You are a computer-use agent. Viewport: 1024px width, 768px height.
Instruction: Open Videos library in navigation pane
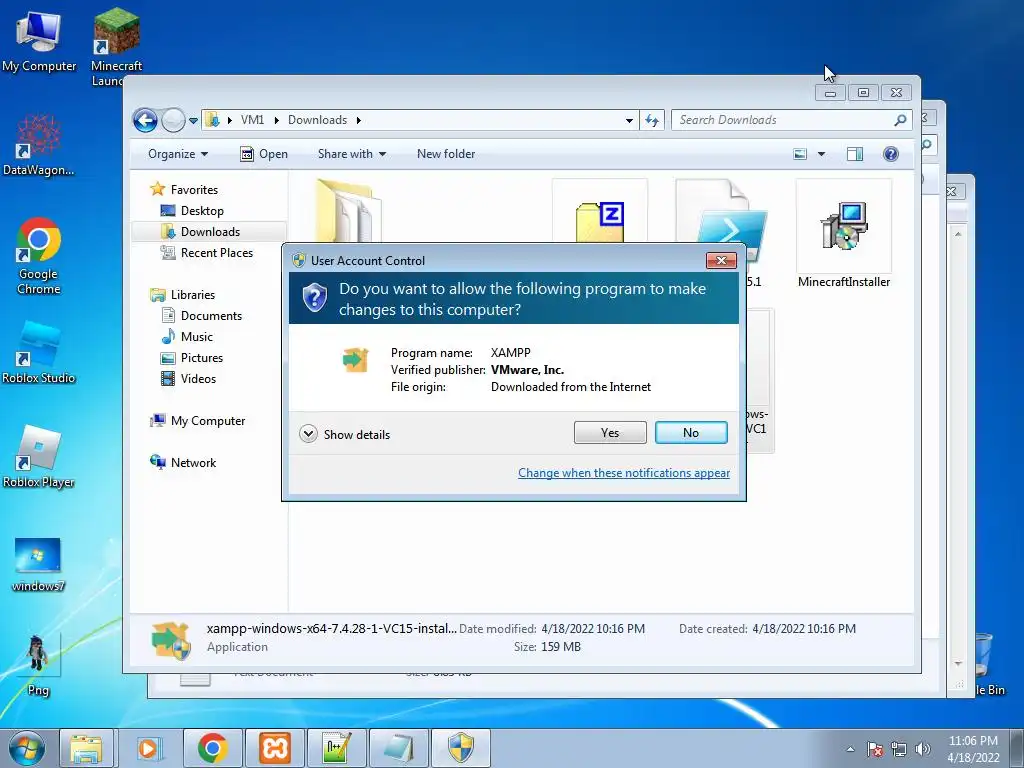click(189, 379)
